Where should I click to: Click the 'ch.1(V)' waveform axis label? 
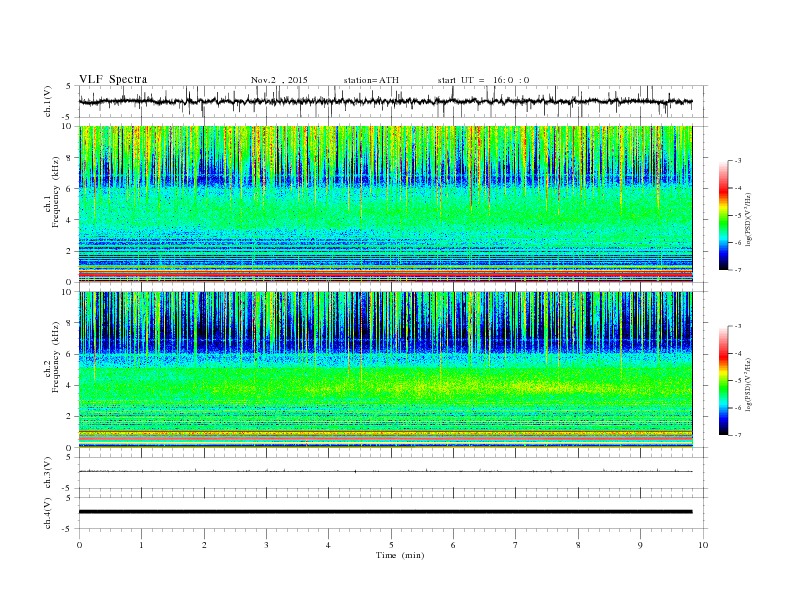click(x=48, y=101)
